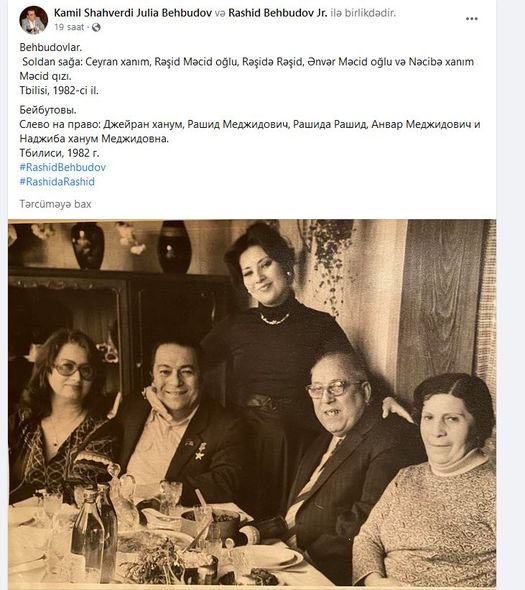Open the 19 saat timestamp link
Image resolution: width=525 pixels, height=590 pixels.
point(69,27)
